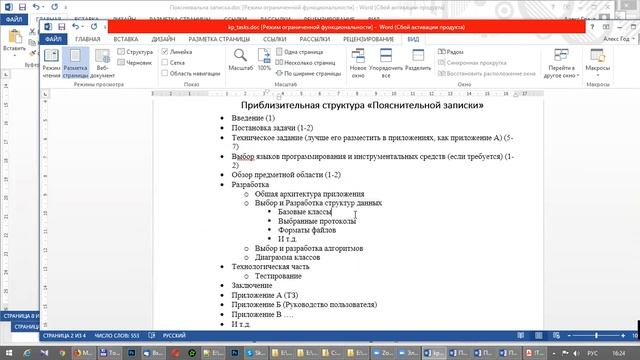The height and width of the screenshot is (360, 640).
Task: Enable the Сетка gridlines checkbox
Action: [165, 62]
